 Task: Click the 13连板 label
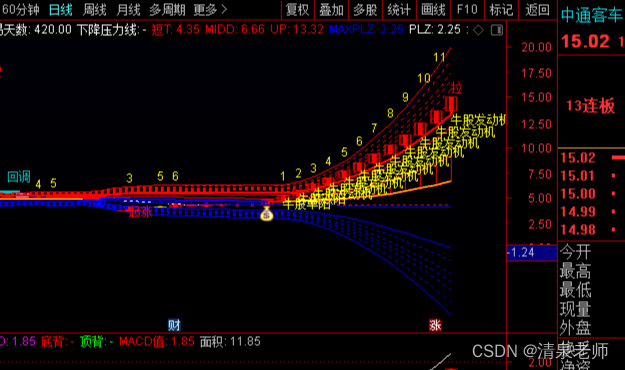tap(591, 106)
